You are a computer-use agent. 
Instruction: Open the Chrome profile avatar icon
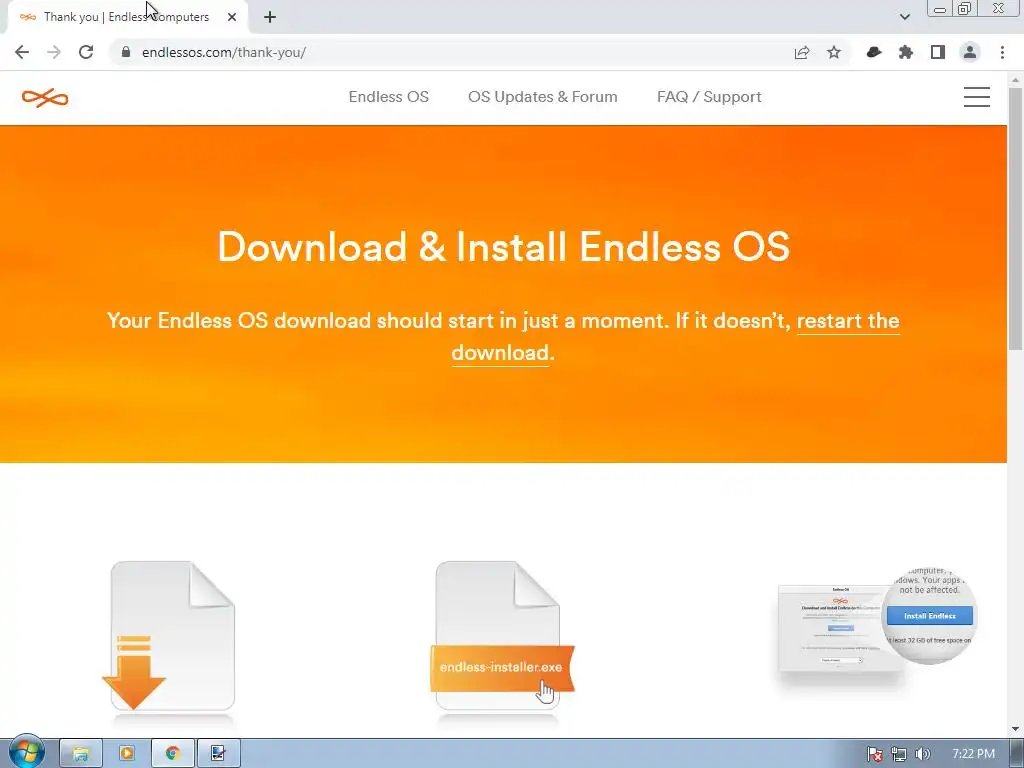[970, 52]
